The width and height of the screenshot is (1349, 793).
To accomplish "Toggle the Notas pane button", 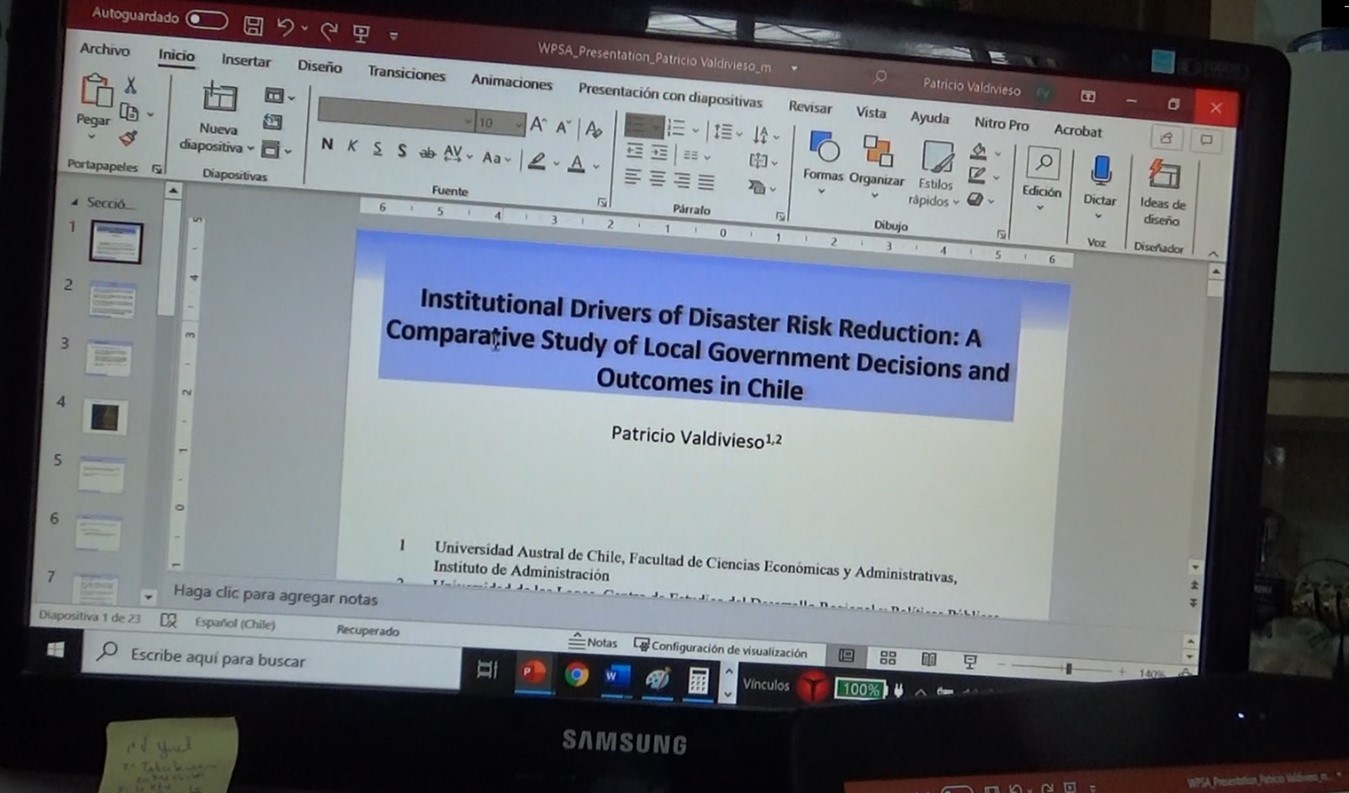I will (x=593, y=642).
